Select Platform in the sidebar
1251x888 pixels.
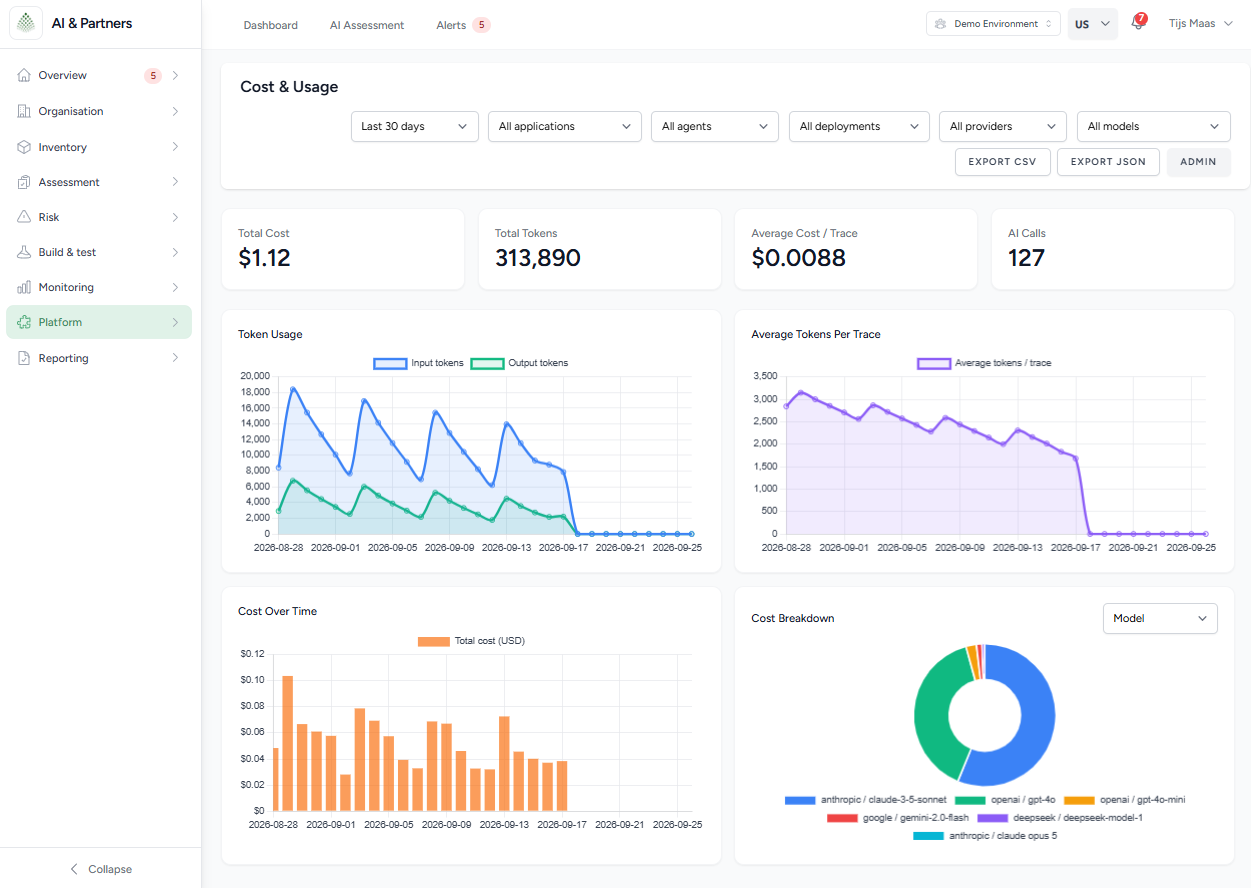99,322
